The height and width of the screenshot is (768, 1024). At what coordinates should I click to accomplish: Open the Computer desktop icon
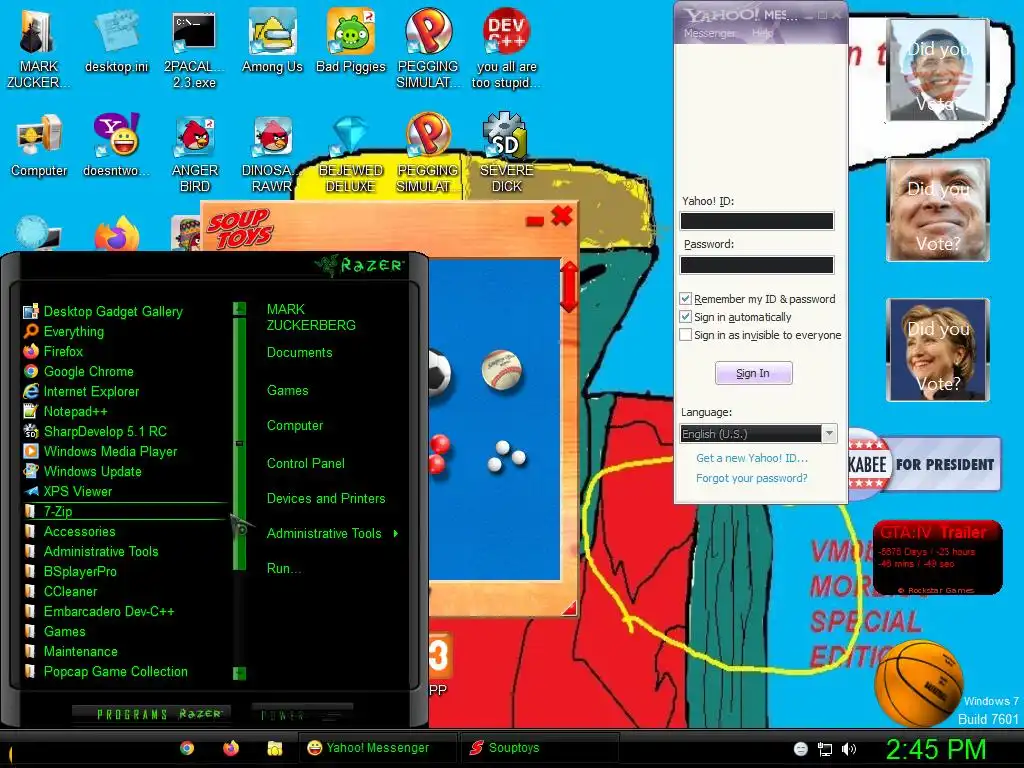(39, 145)
